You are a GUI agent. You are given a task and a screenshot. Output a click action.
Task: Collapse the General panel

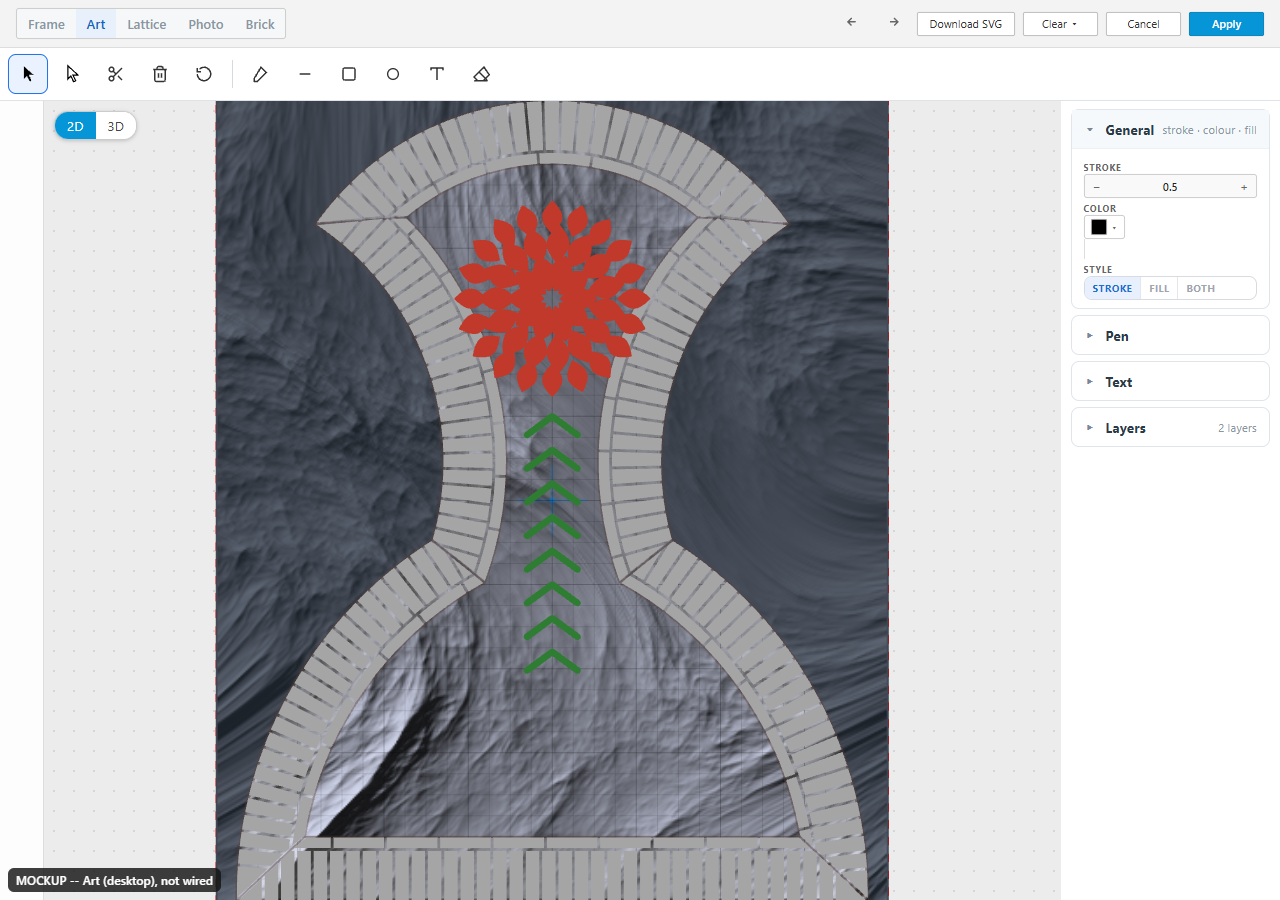(1170, 130)
